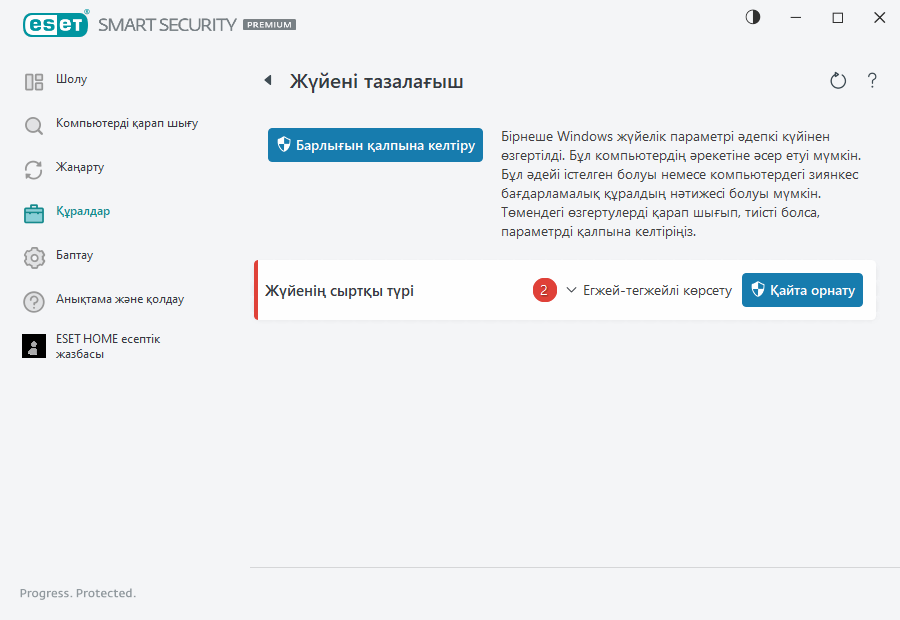900x620 pixels.
Task: Click the help and support question icon
Action: pyautogui.click(x=34, y=301)
